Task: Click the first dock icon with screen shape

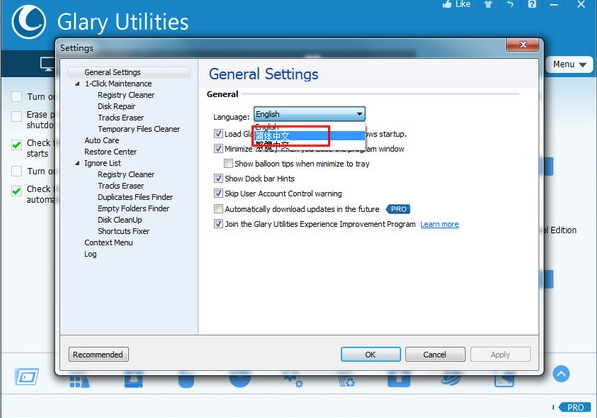Action: 27,377
